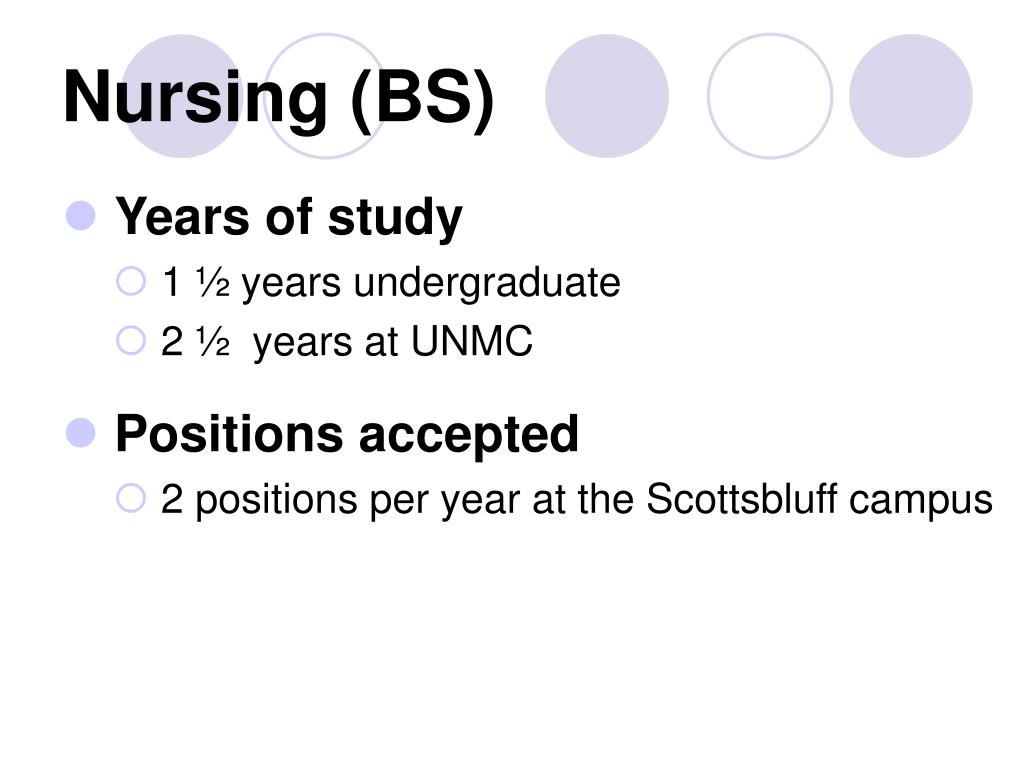Click the word 'undergraduate' in first sub-bullet
The height and width of the screenshot is (768, 1024).
coord(487,283)
